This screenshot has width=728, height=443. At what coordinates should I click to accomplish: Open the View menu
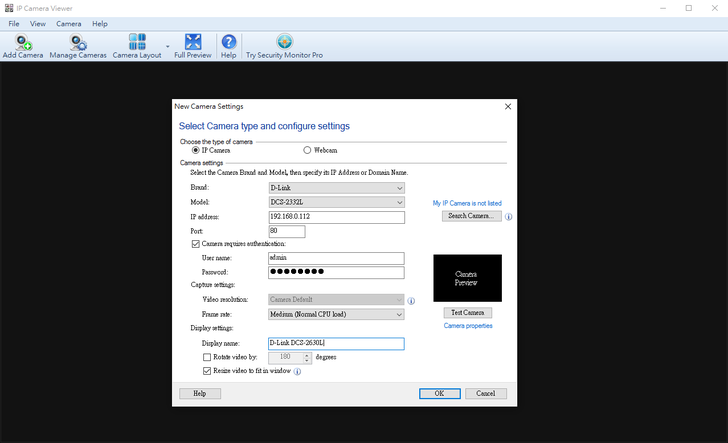[38, 23]
